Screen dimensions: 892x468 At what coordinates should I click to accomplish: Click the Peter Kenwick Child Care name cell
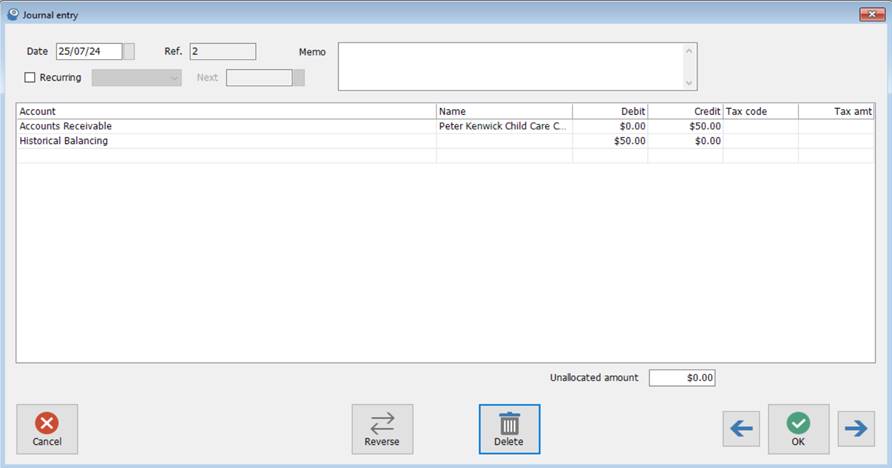(x=505, y=126)
